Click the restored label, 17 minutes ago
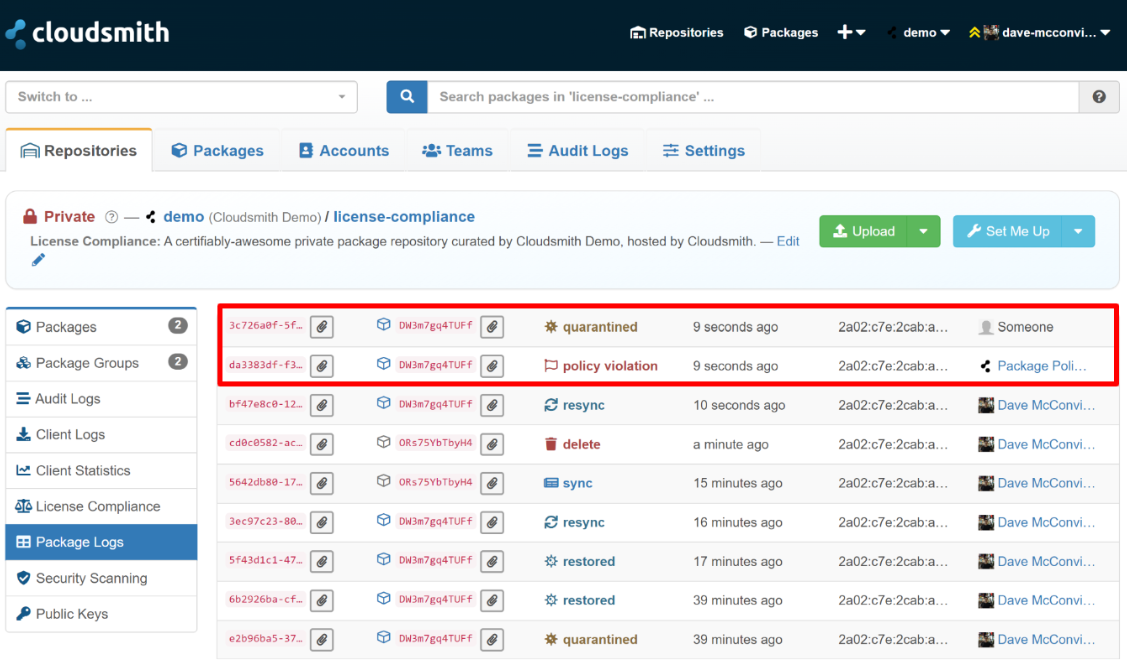This screenshot has height=661, width=1127. tap(589, 561)
